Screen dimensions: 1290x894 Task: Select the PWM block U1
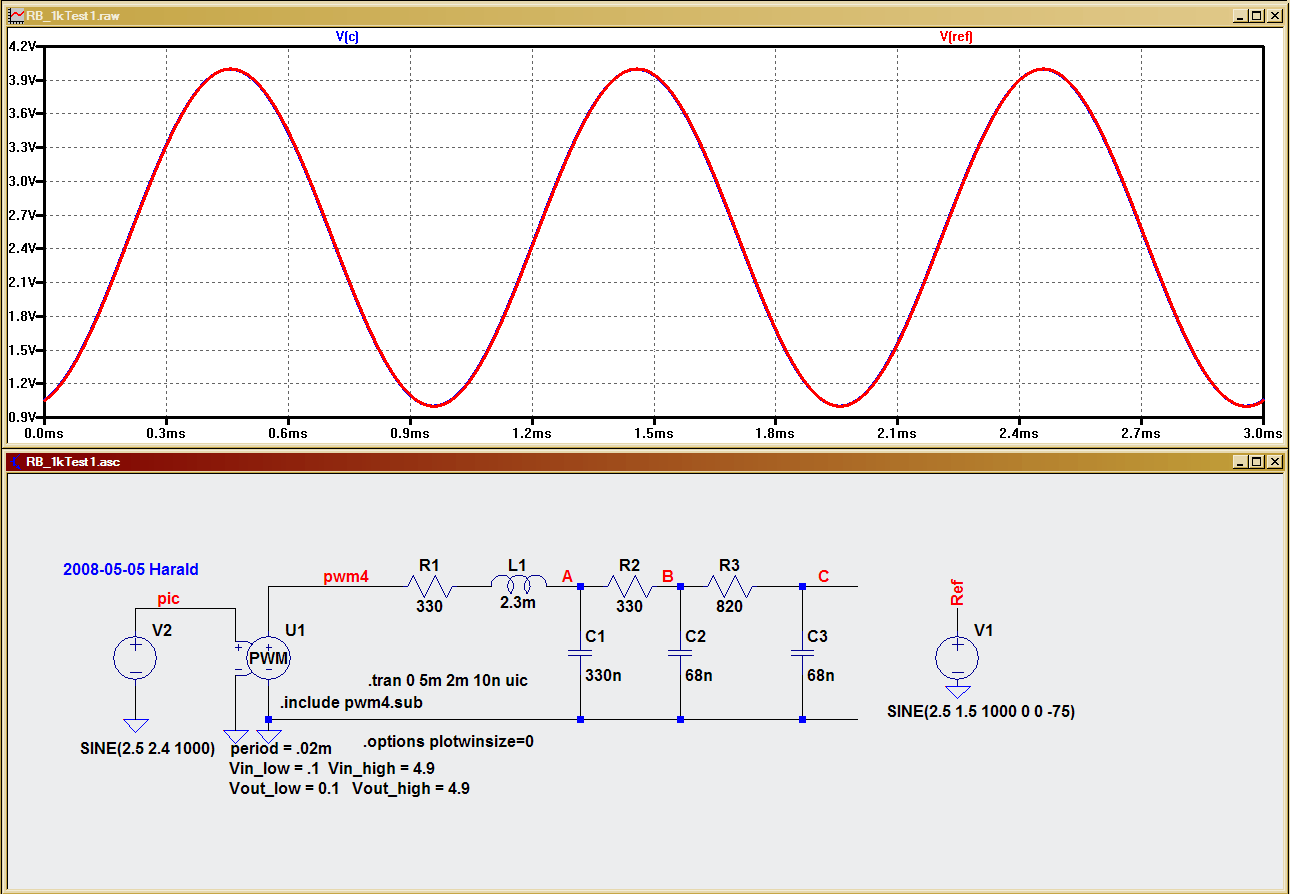coord(268,658)
